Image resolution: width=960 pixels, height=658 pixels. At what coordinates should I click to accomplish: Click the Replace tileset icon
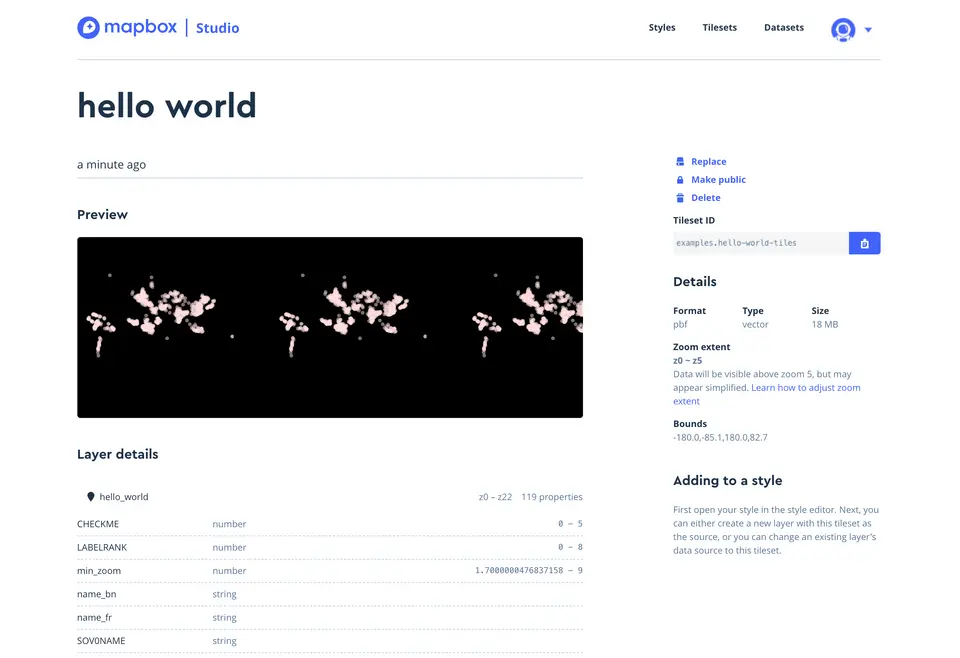pos(680,162)
